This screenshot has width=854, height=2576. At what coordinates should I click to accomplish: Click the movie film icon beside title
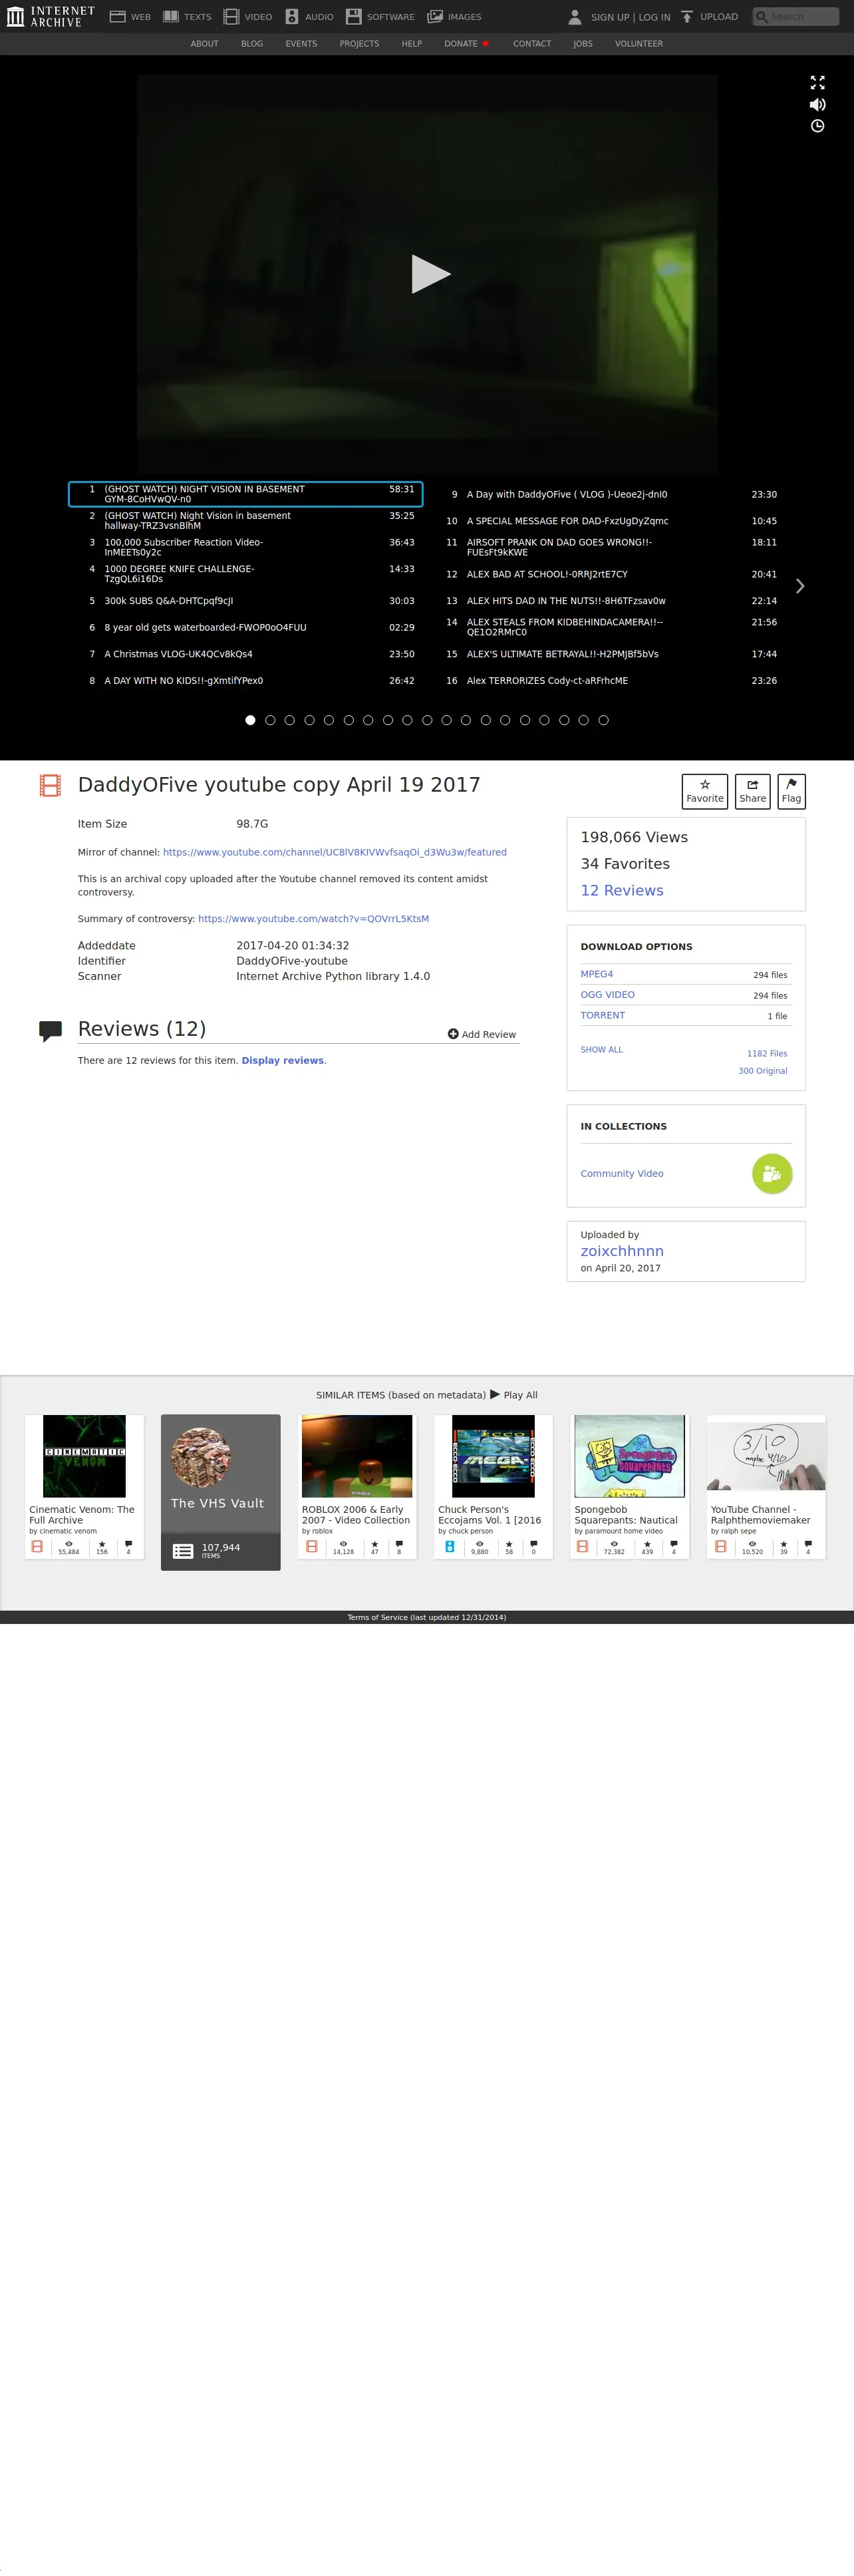click(x=50, y=785)
